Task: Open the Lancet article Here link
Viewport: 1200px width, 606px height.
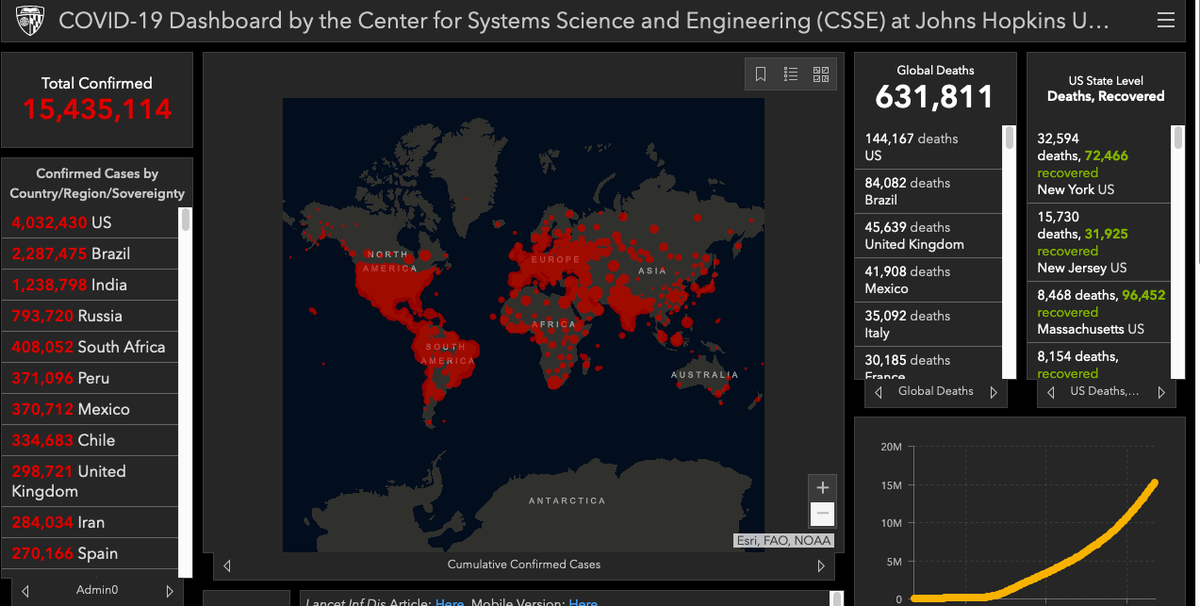Action: (x=450, y=602)
